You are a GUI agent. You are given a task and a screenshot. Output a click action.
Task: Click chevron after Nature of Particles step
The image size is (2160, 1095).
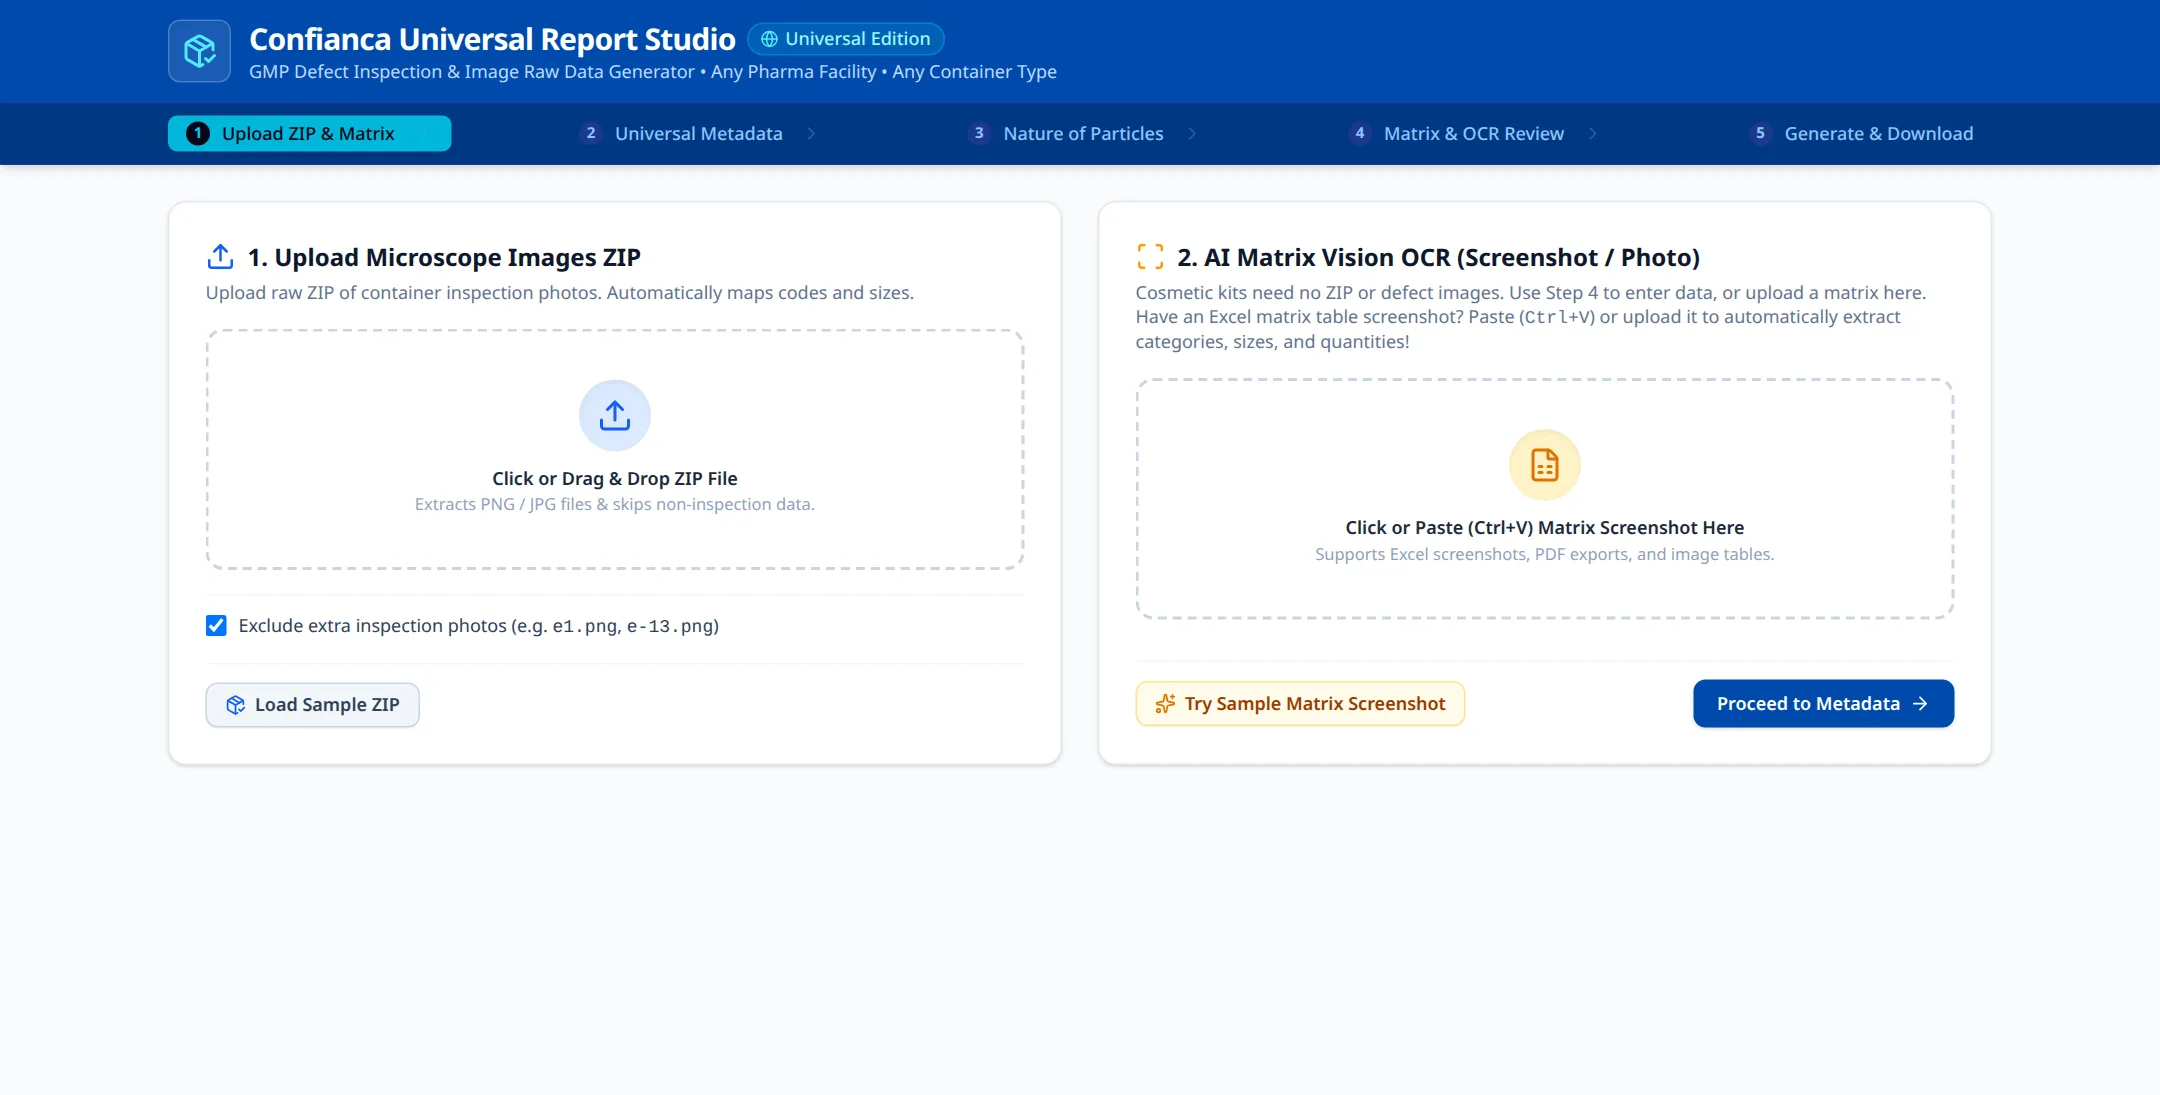[x=1192, y=134]
